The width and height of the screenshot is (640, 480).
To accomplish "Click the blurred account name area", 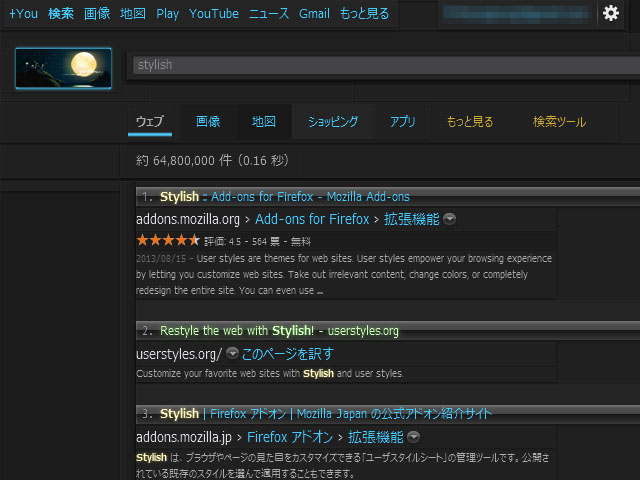I will coord(517,13).
